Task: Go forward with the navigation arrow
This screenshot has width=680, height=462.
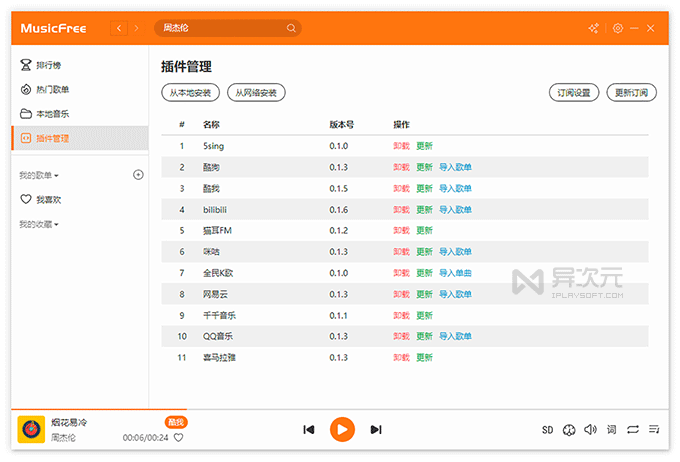Action: [x=136, y=28]
